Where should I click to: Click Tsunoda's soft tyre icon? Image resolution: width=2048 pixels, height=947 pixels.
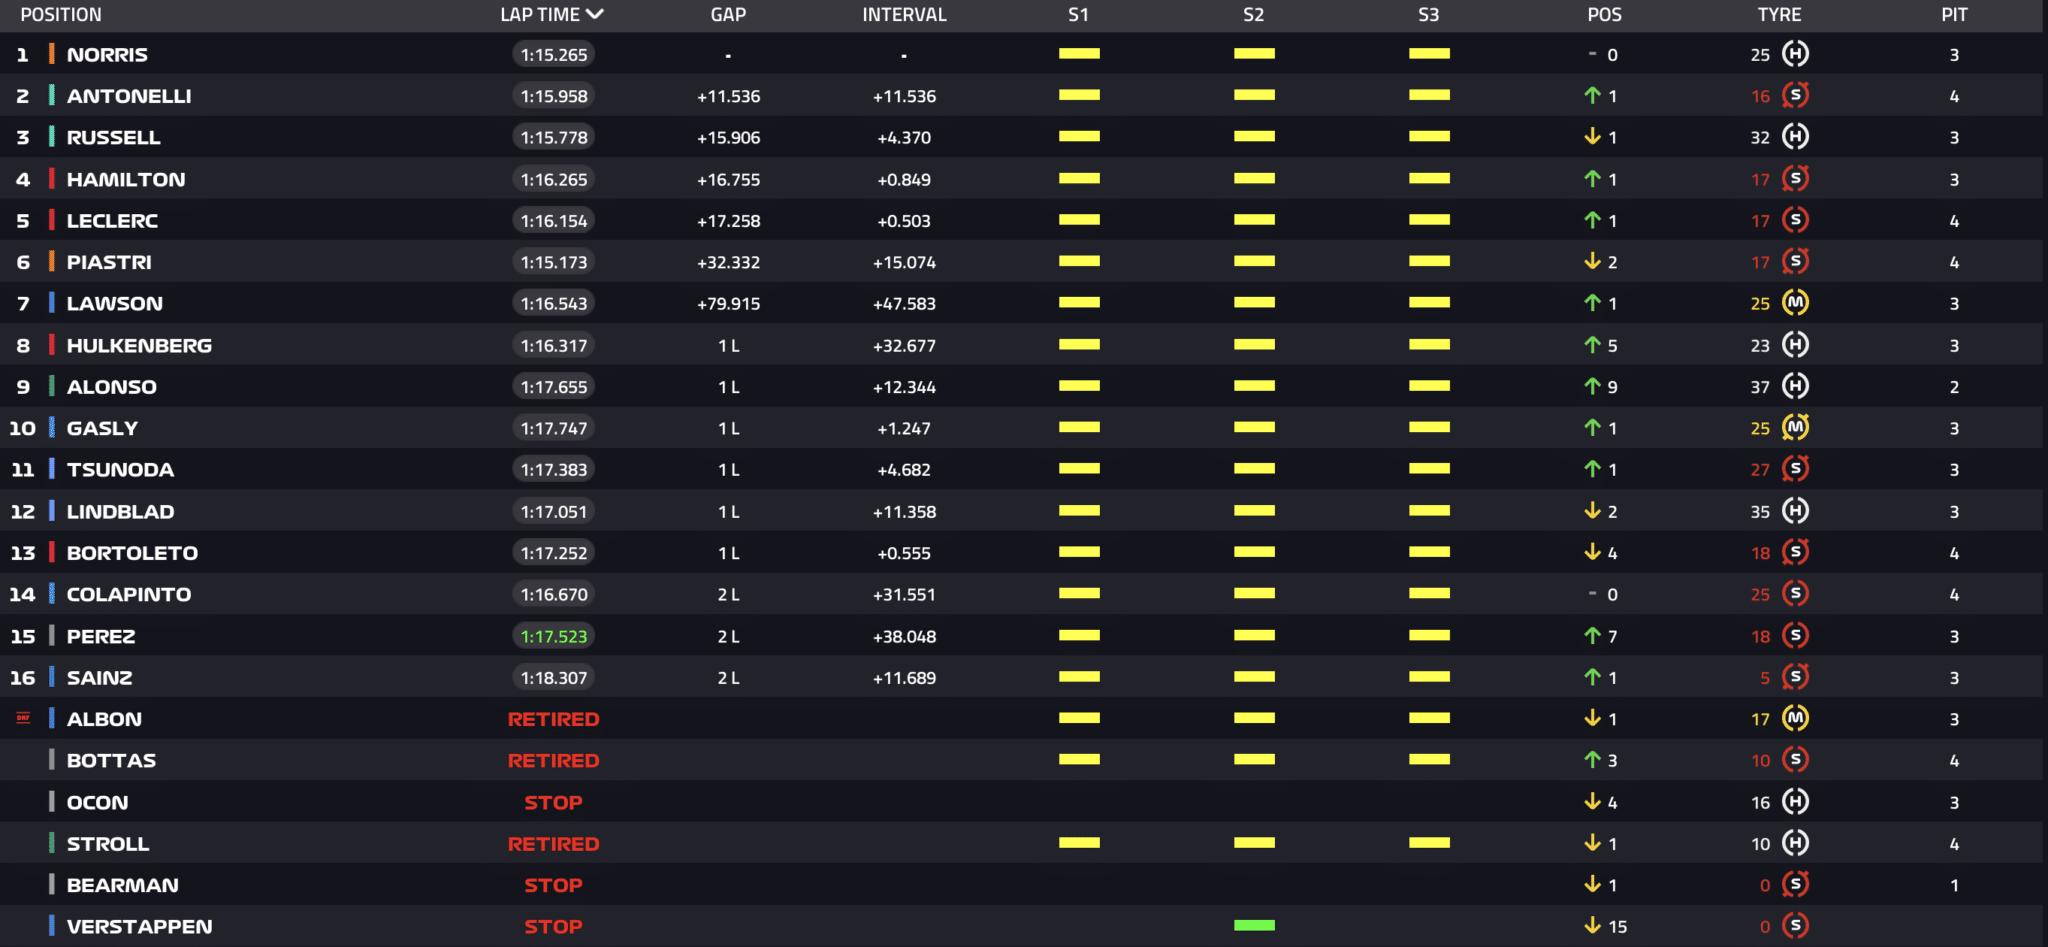[1795, 469]
